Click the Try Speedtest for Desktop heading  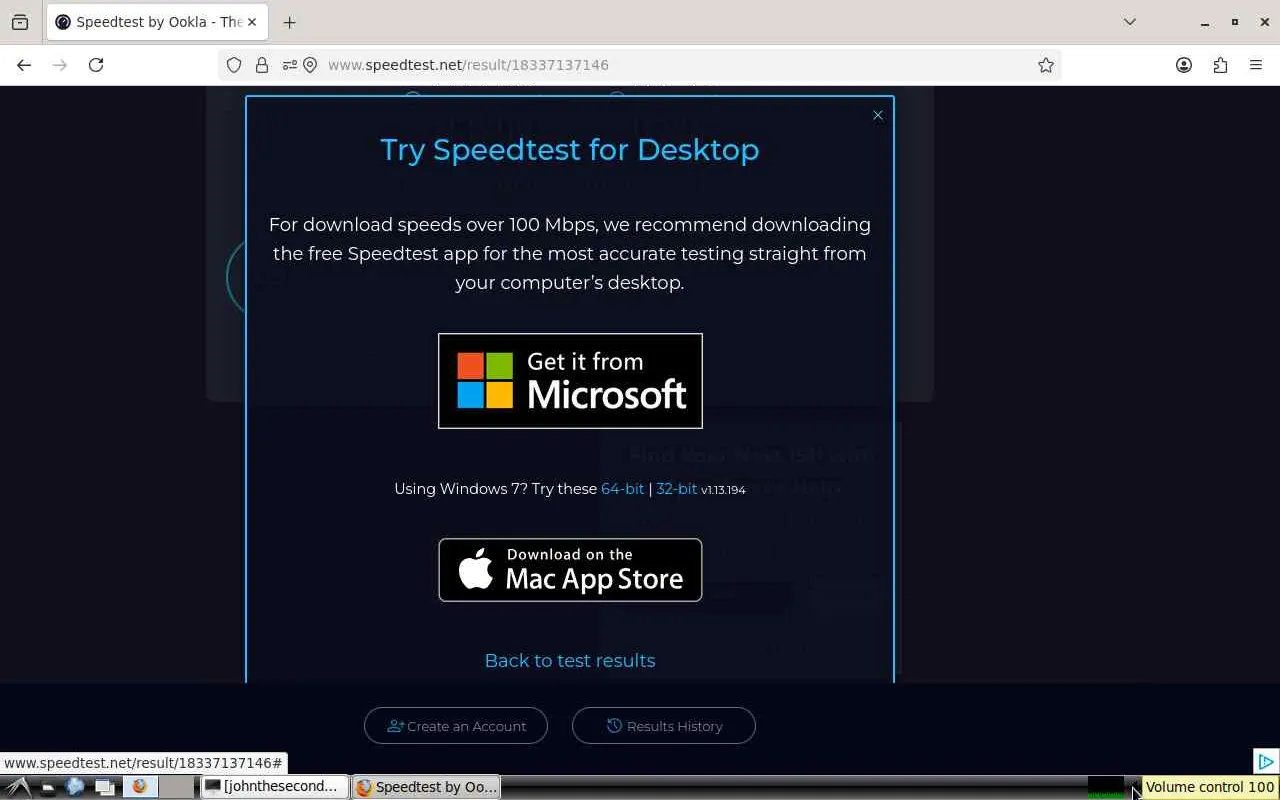click(570, 150)
